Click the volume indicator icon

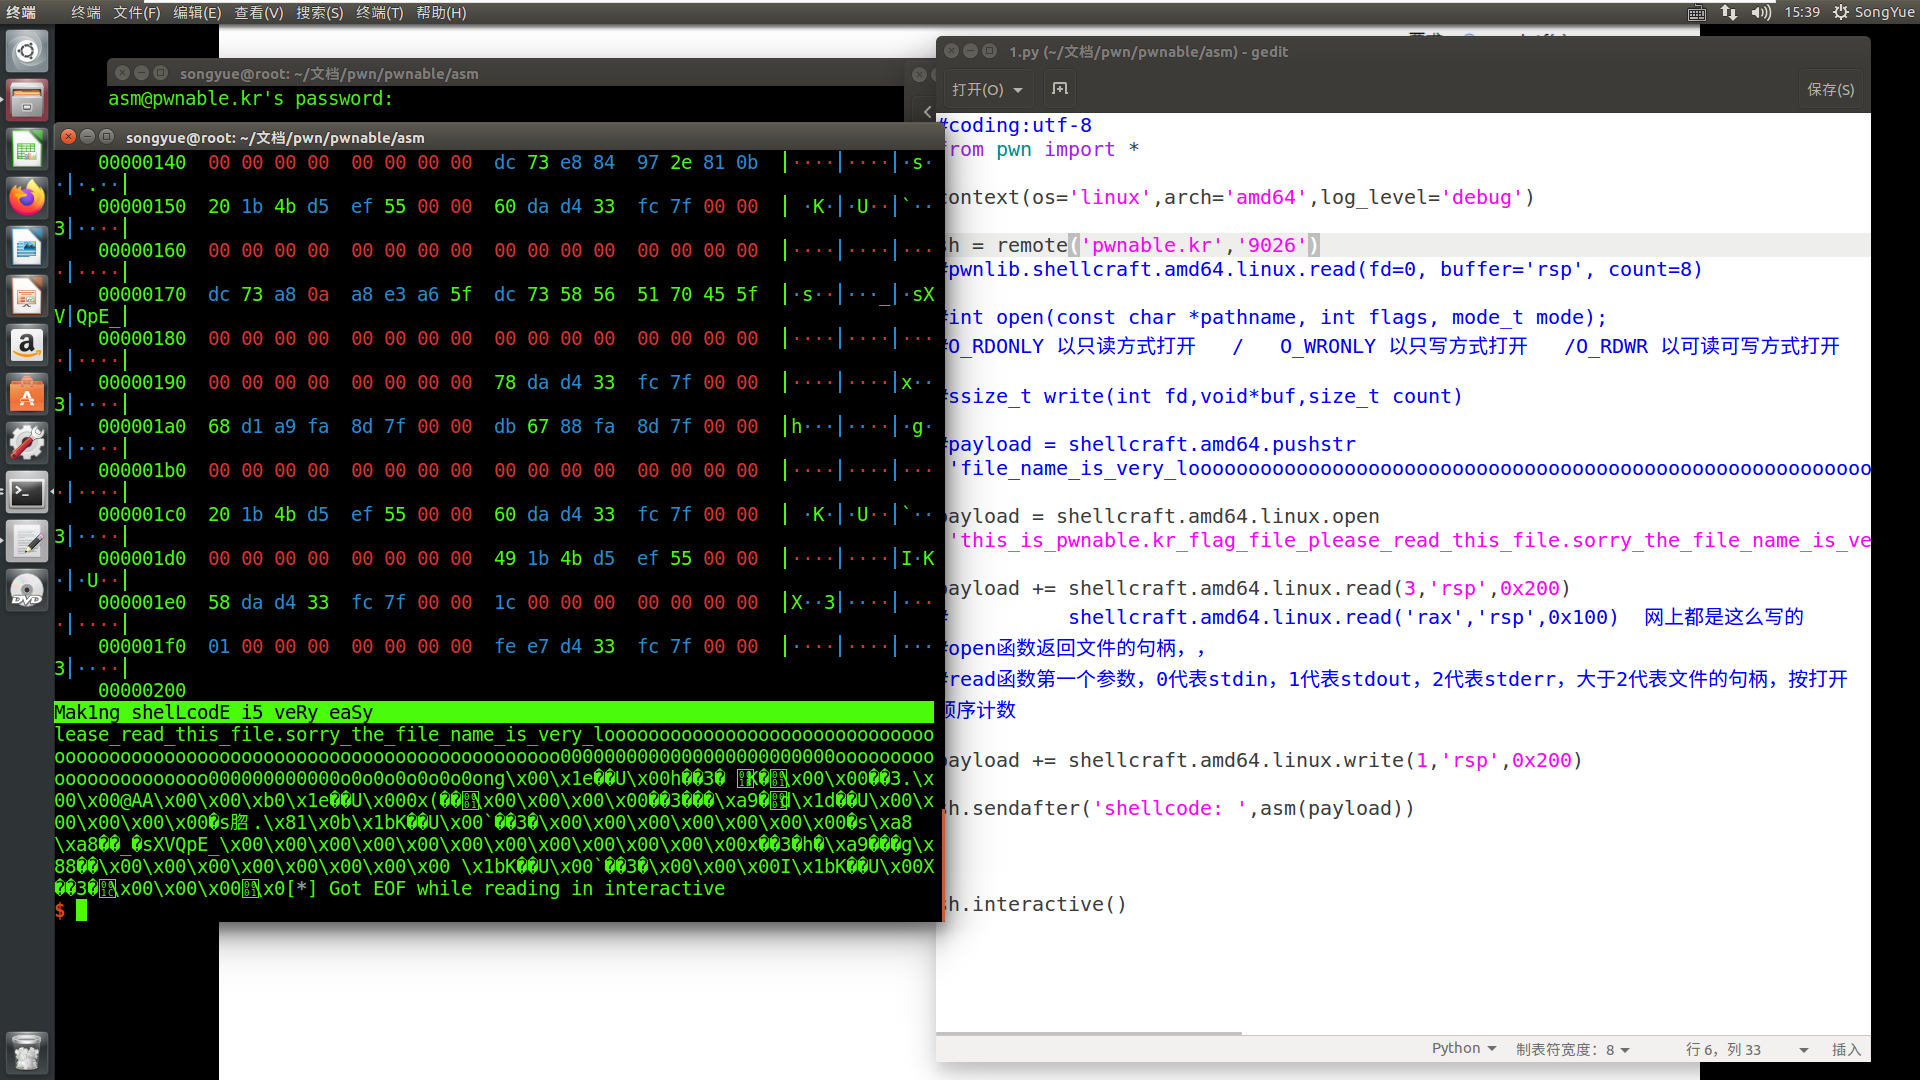tap(1760, 12)
